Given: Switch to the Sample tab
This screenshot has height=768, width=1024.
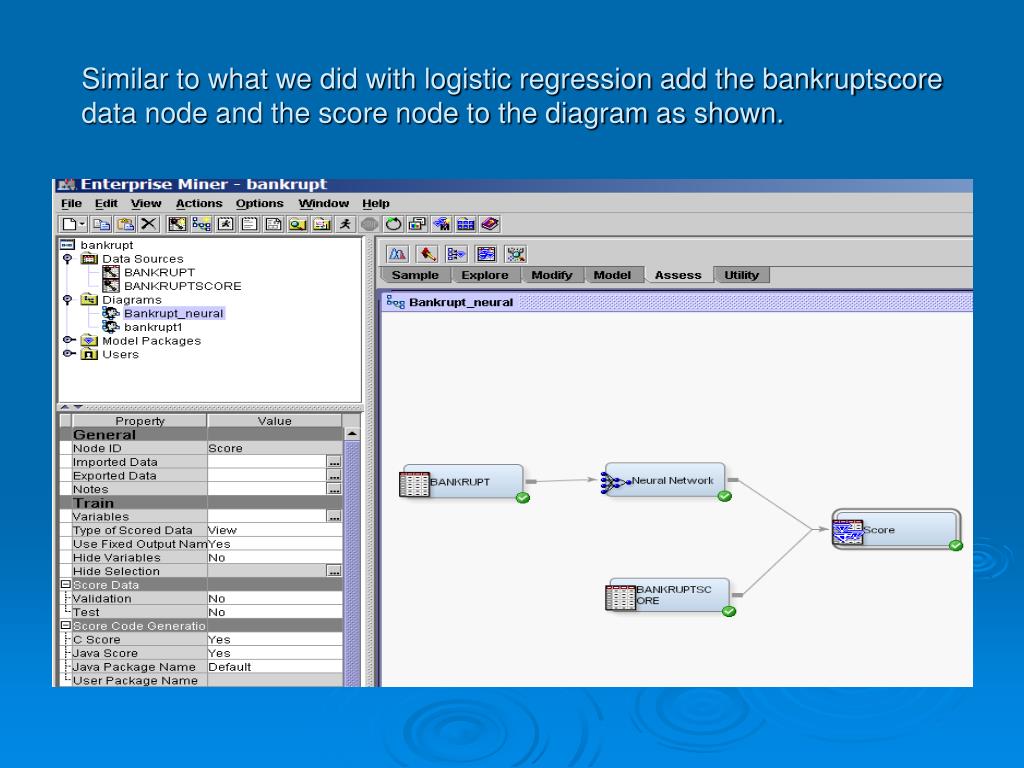Looking at the screenshot, I should [415, 275].
